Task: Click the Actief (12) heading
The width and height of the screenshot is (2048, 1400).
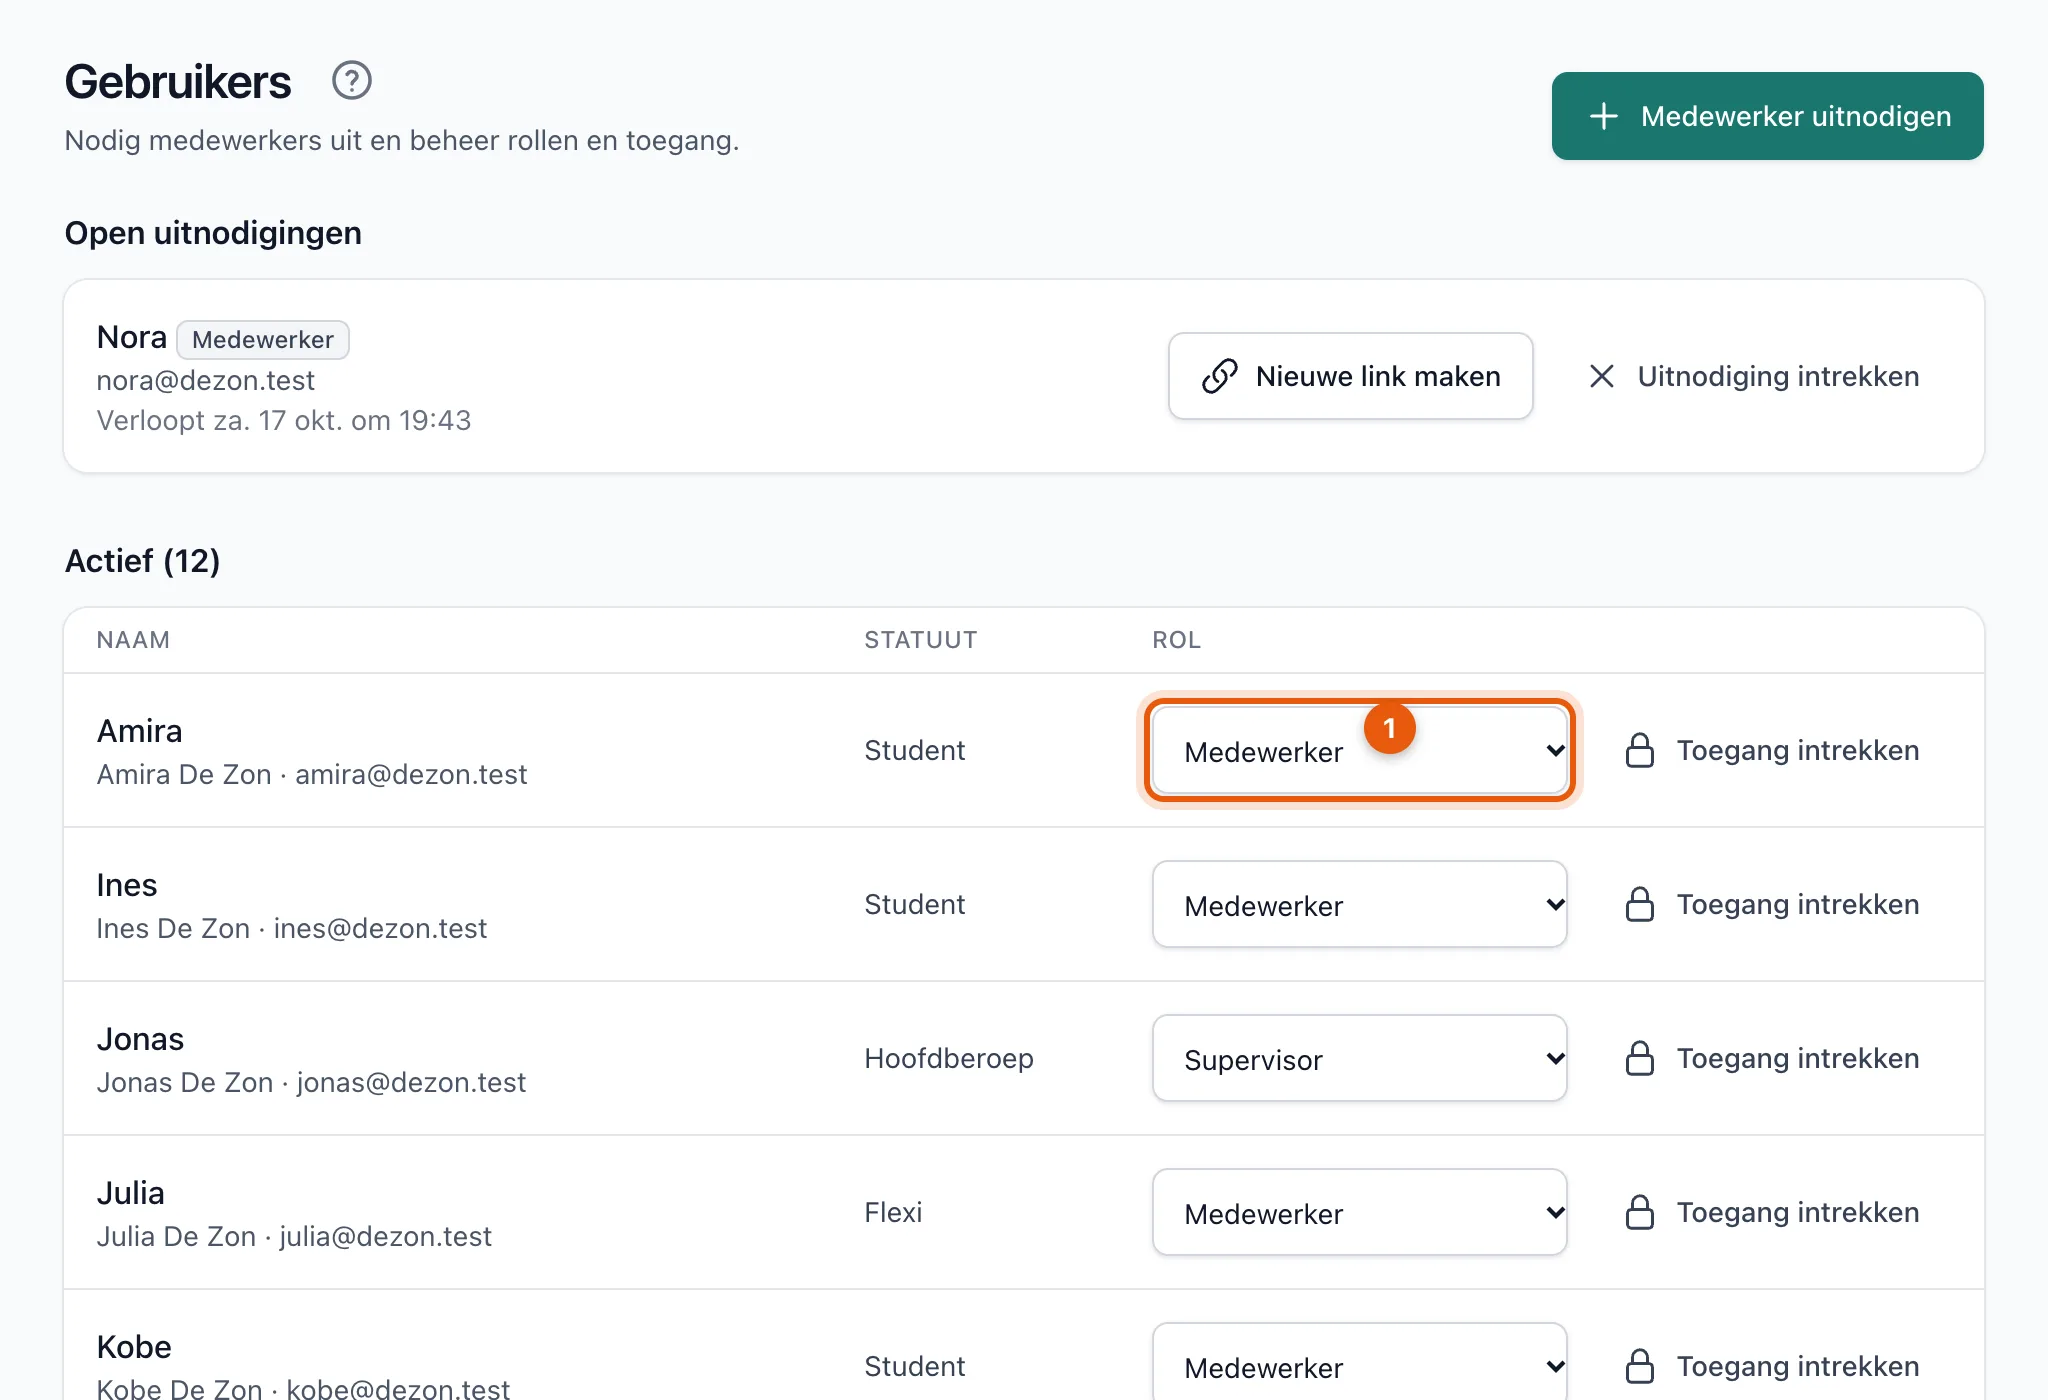Action: [x=142, y=561]
